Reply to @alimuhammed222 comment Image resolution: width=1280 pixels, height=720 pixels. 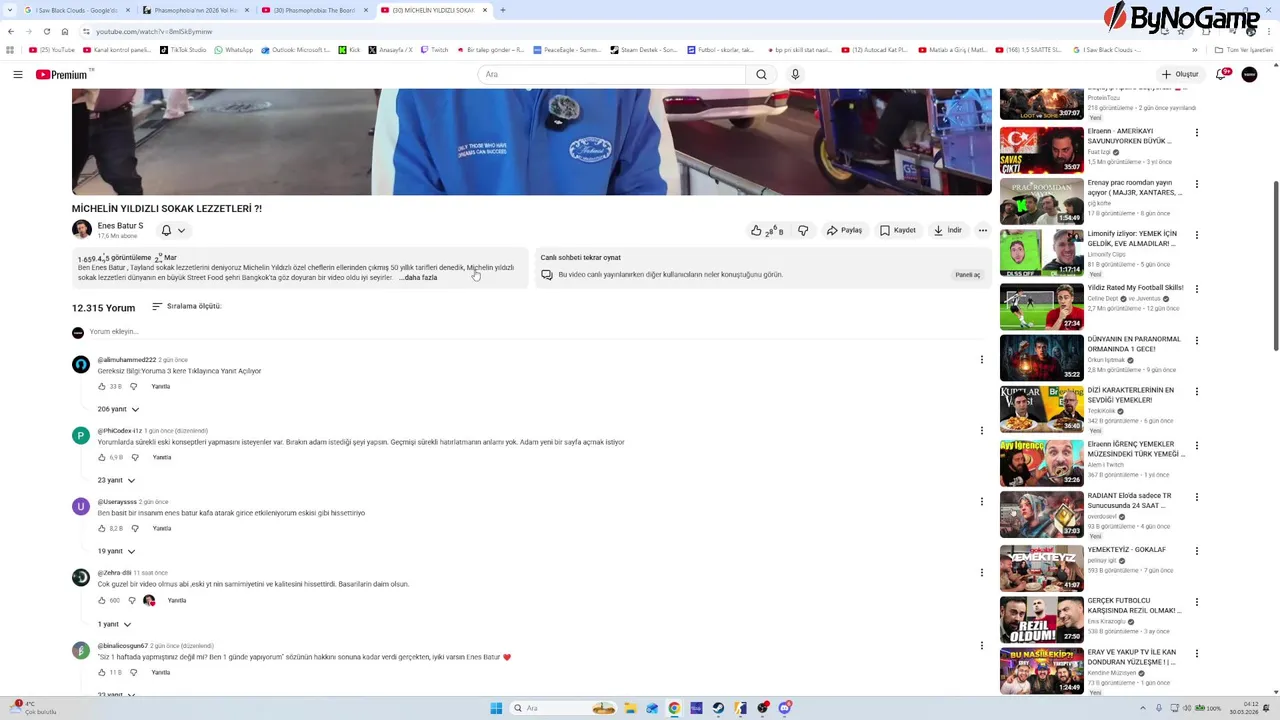tap(161, 386)
